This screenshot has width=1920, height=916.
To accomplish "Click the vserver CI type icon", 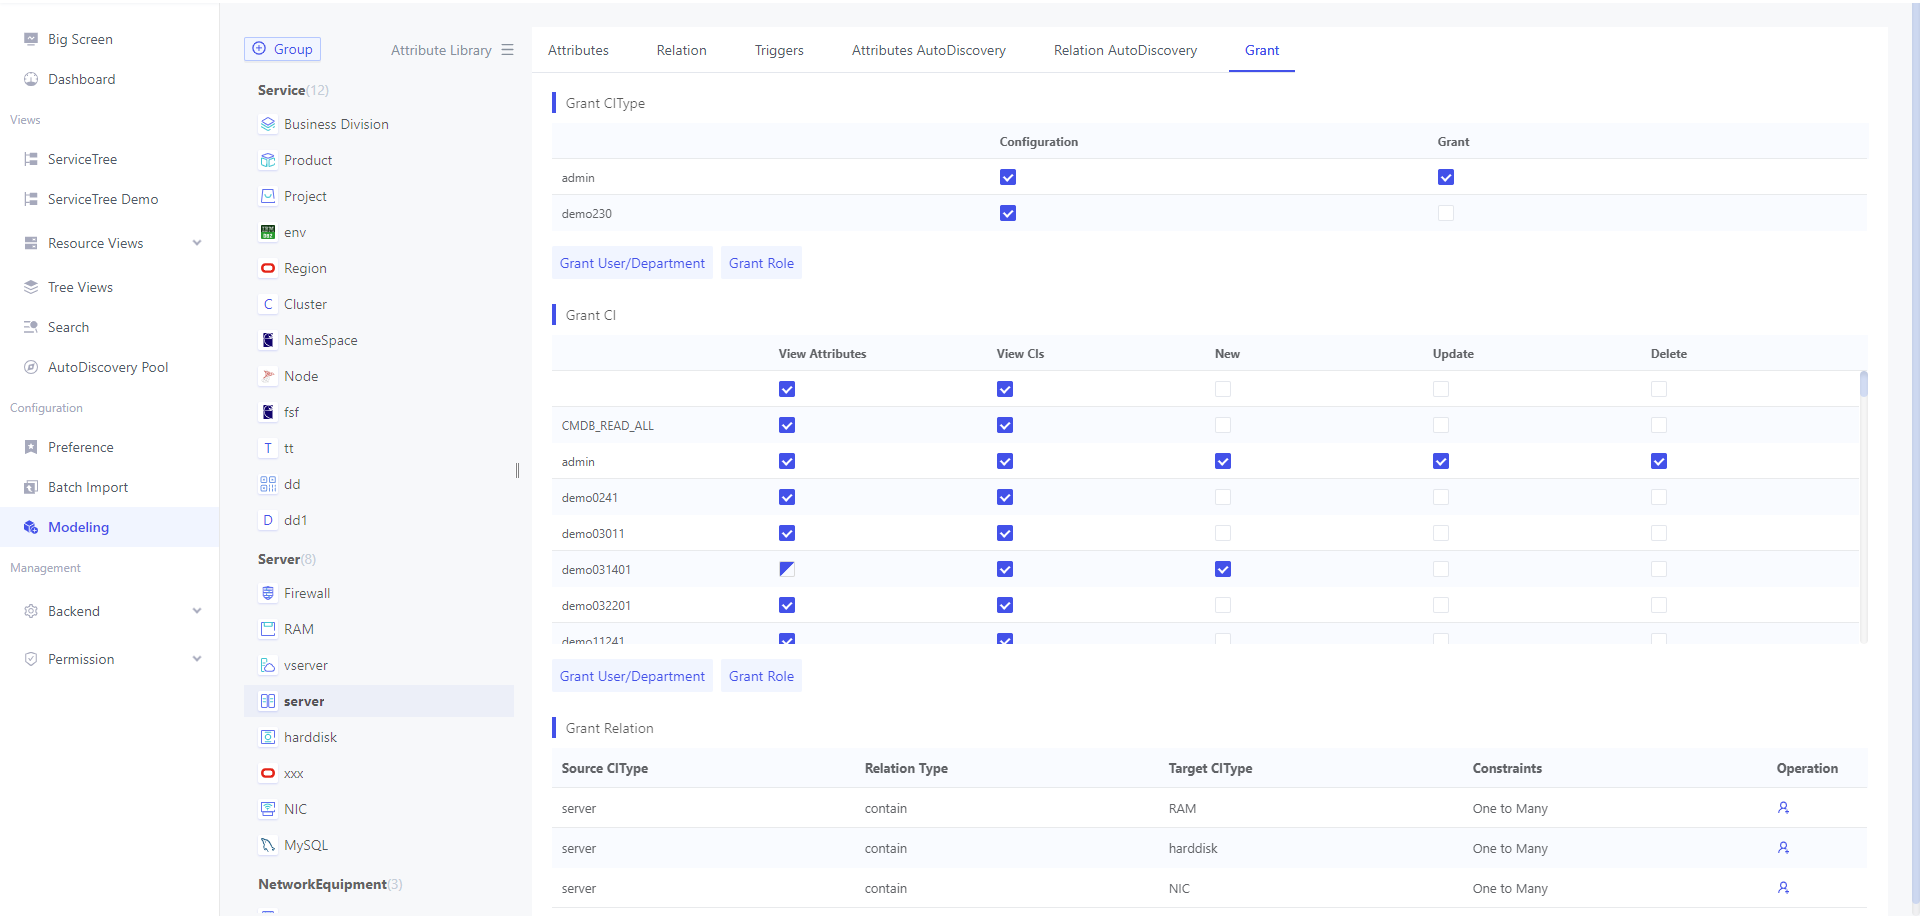I will 268,665.
